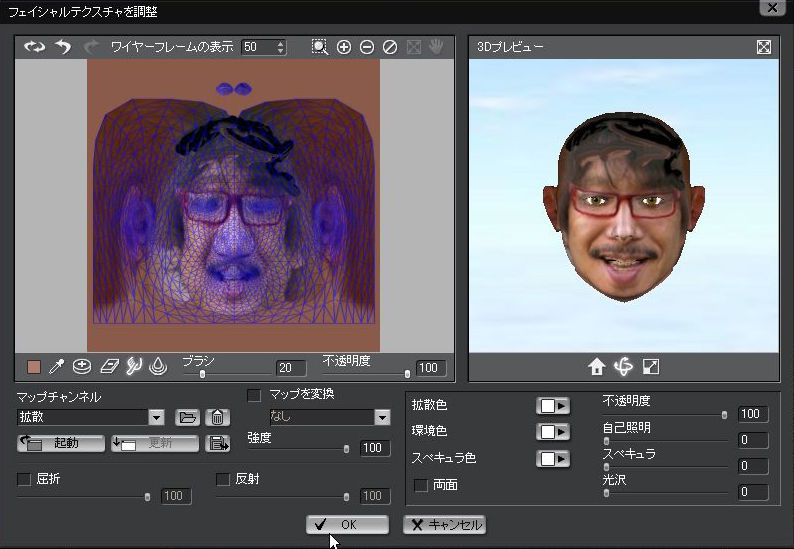
Task: Open the マップチャンネル 拡散 dropdown
Action: pos(156,417)
